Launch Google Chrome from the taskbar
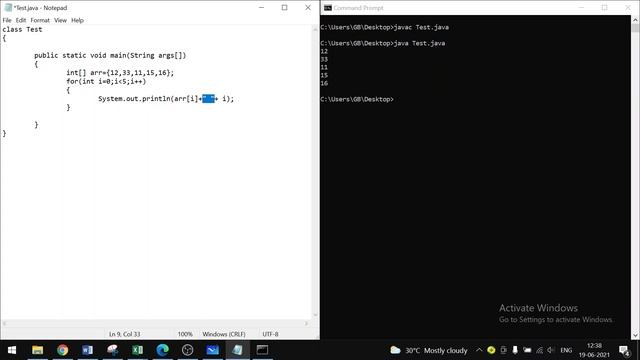 click(x=62, y=350)
